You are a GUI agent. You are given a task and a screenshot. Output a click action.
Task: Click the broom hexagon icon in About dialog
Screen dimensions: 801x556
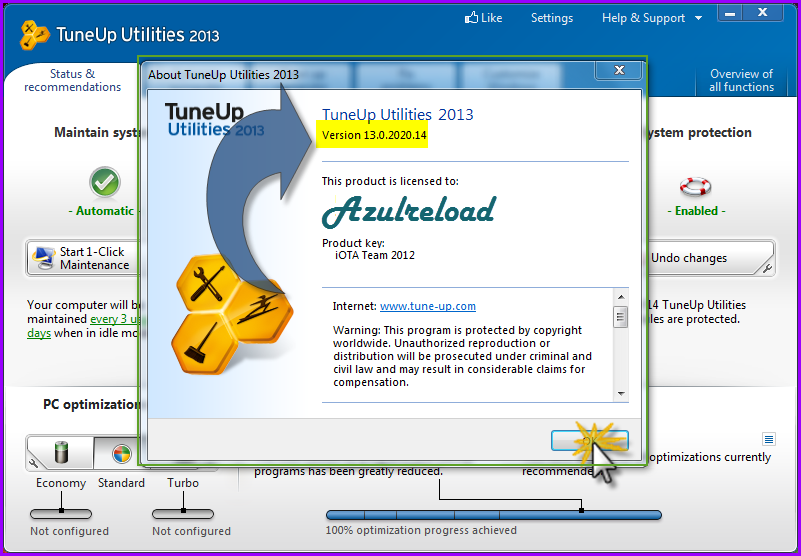click(204, 342)
